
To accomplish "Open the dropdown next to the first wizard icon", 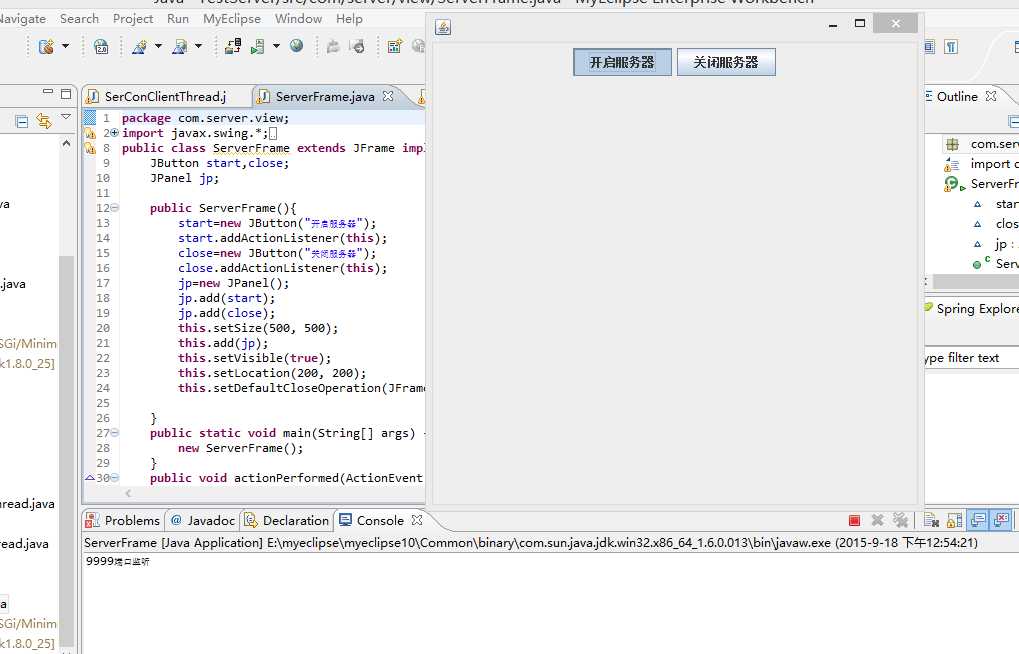I will tap(158, 46).
